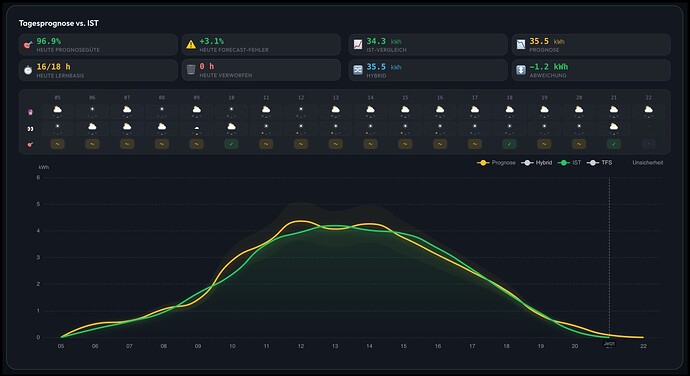Toggle the Unsicherheit band in chart legend
Viewport: 690px width, 376px height.
coord(648,163)
